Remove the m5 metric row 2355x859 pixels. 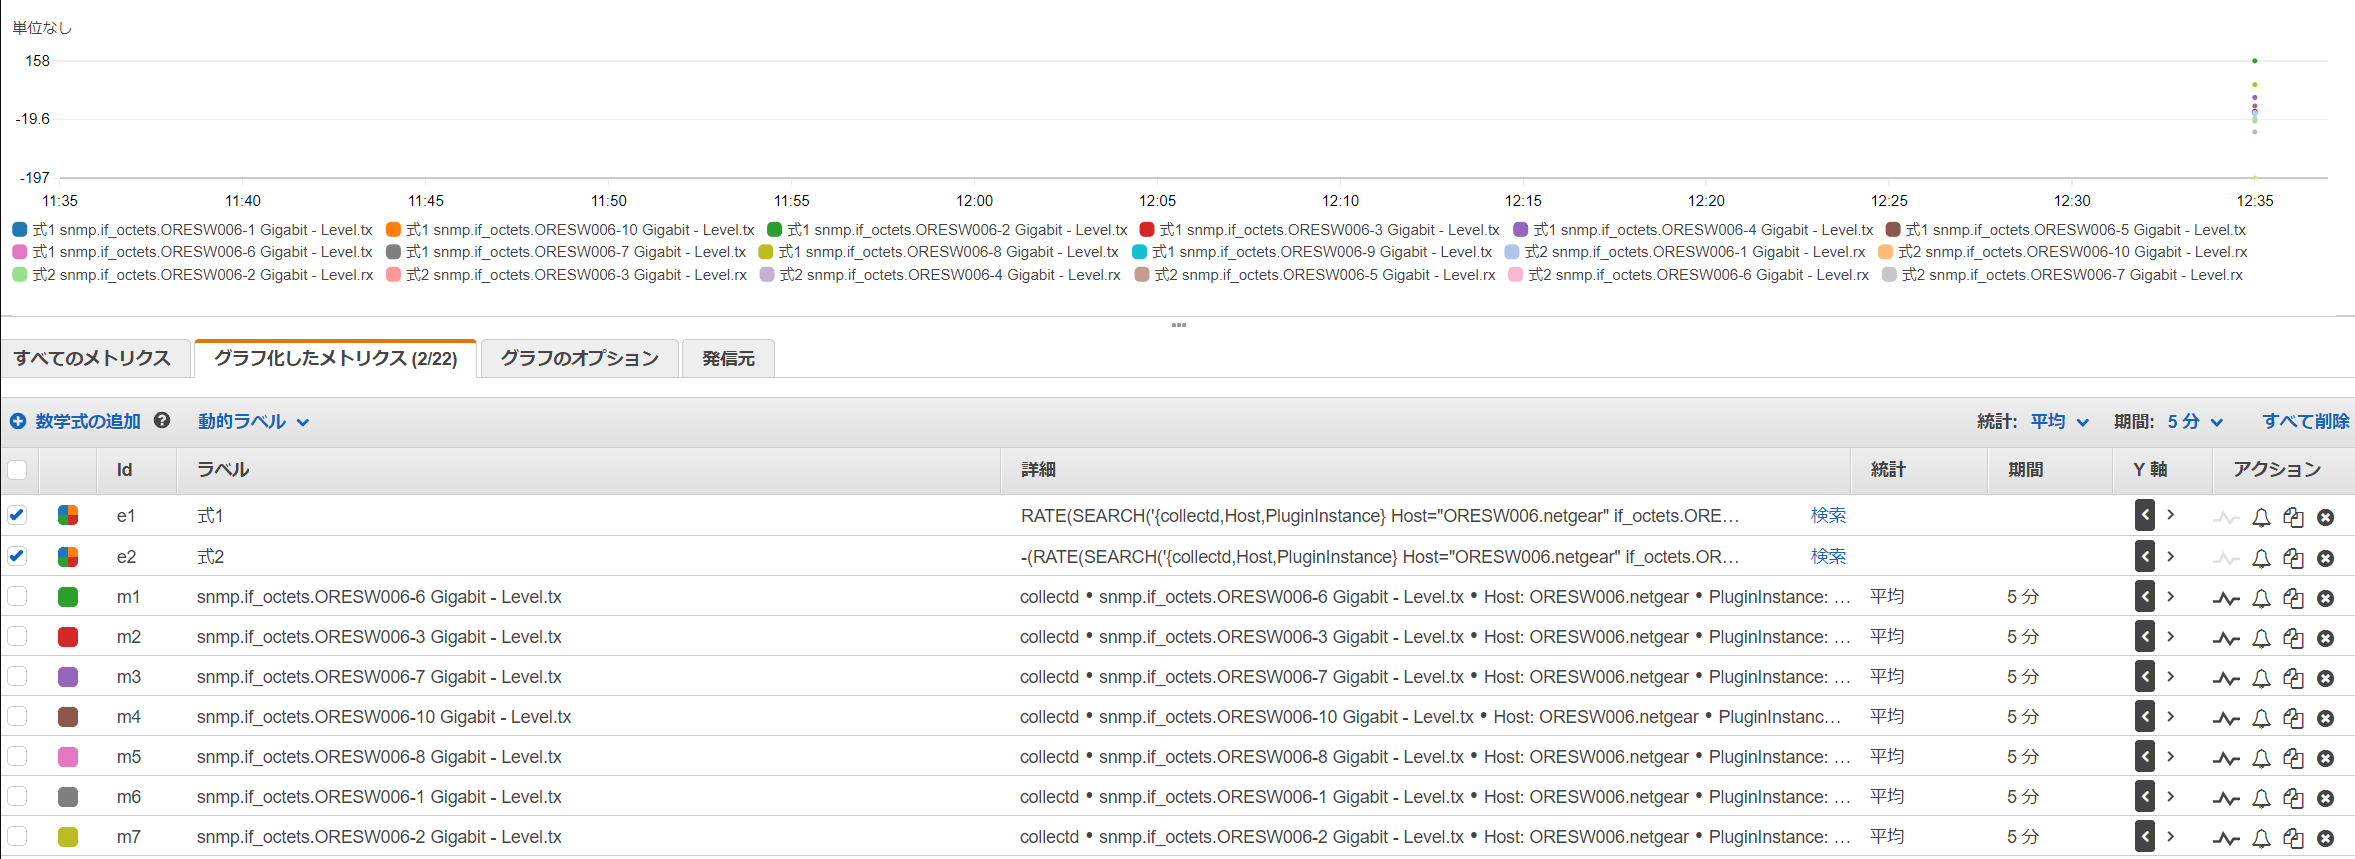(x=2326, y=758)
